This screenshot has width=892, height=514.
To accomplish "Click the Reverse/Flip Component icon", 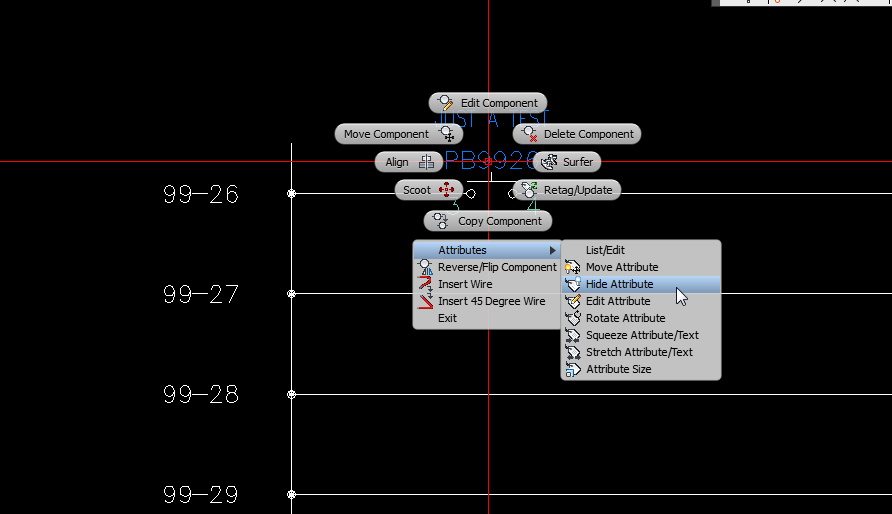I will click(x=425, y=267).
